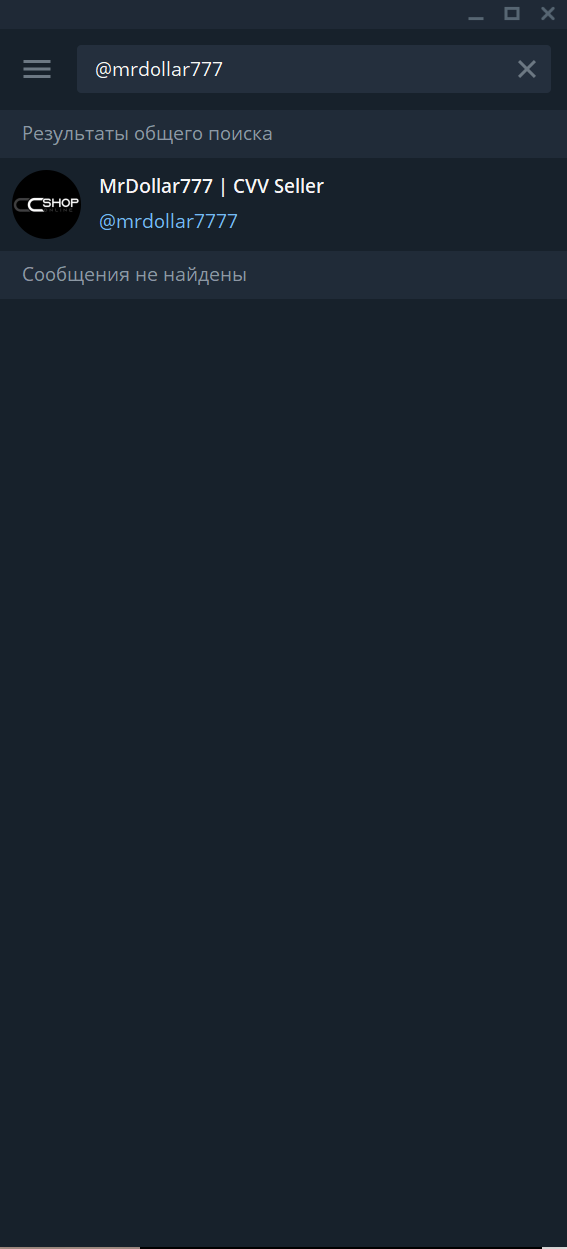Click blank space right of the MrDollar777 result row
Screen dimensions: 567x1249
(445, 204)
